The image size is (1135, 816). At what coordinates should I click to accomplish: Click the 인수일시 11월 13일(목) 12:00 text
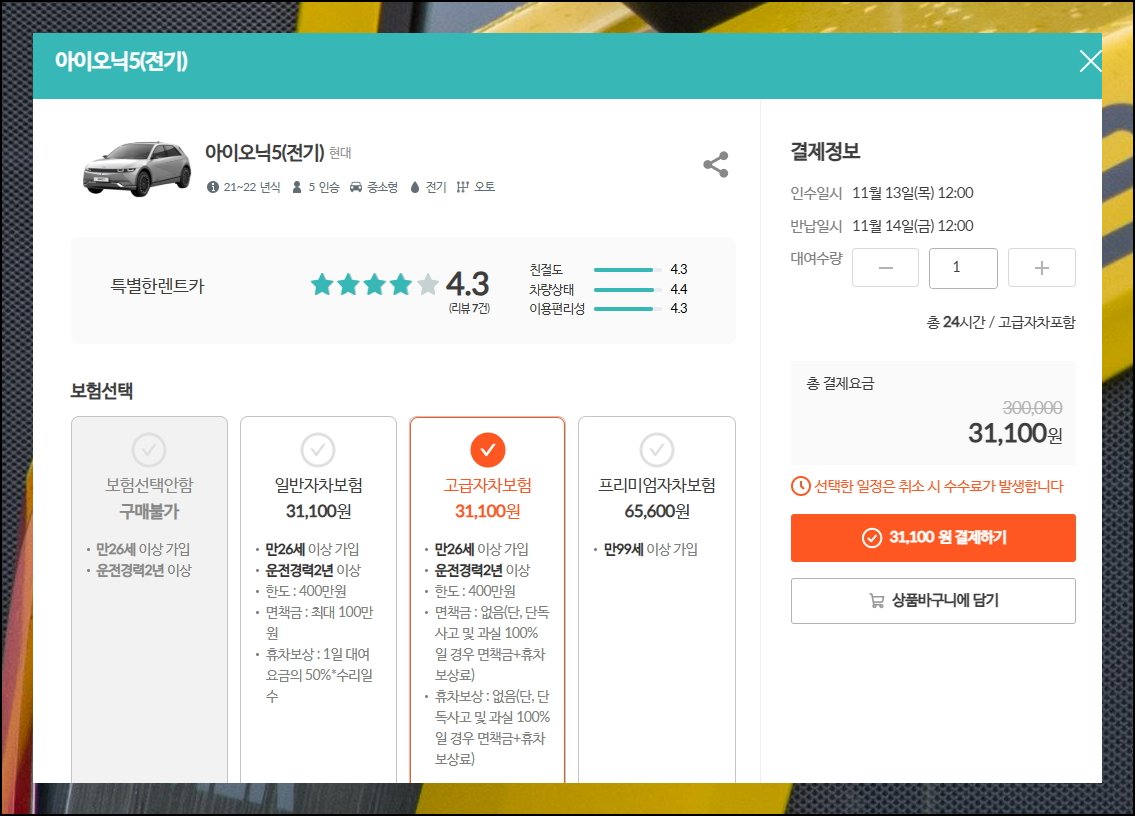coord(882,193)
